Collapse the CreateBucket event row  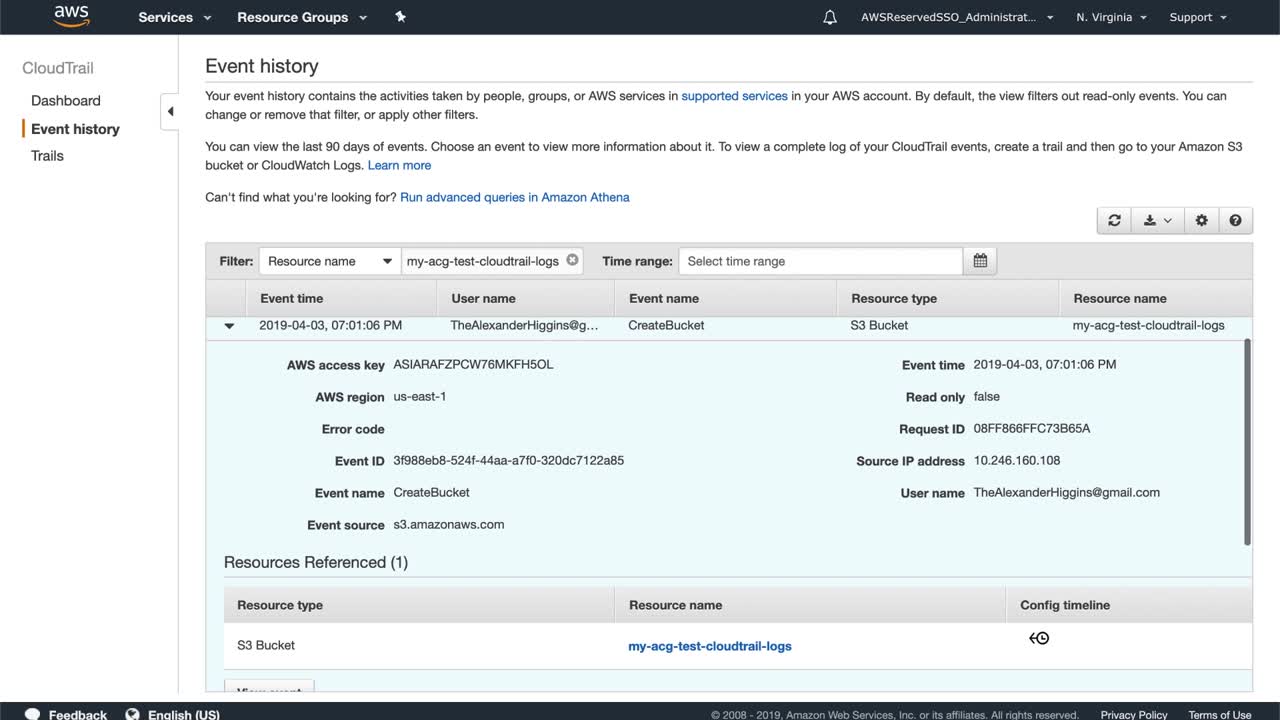click(x=229, y=326)
